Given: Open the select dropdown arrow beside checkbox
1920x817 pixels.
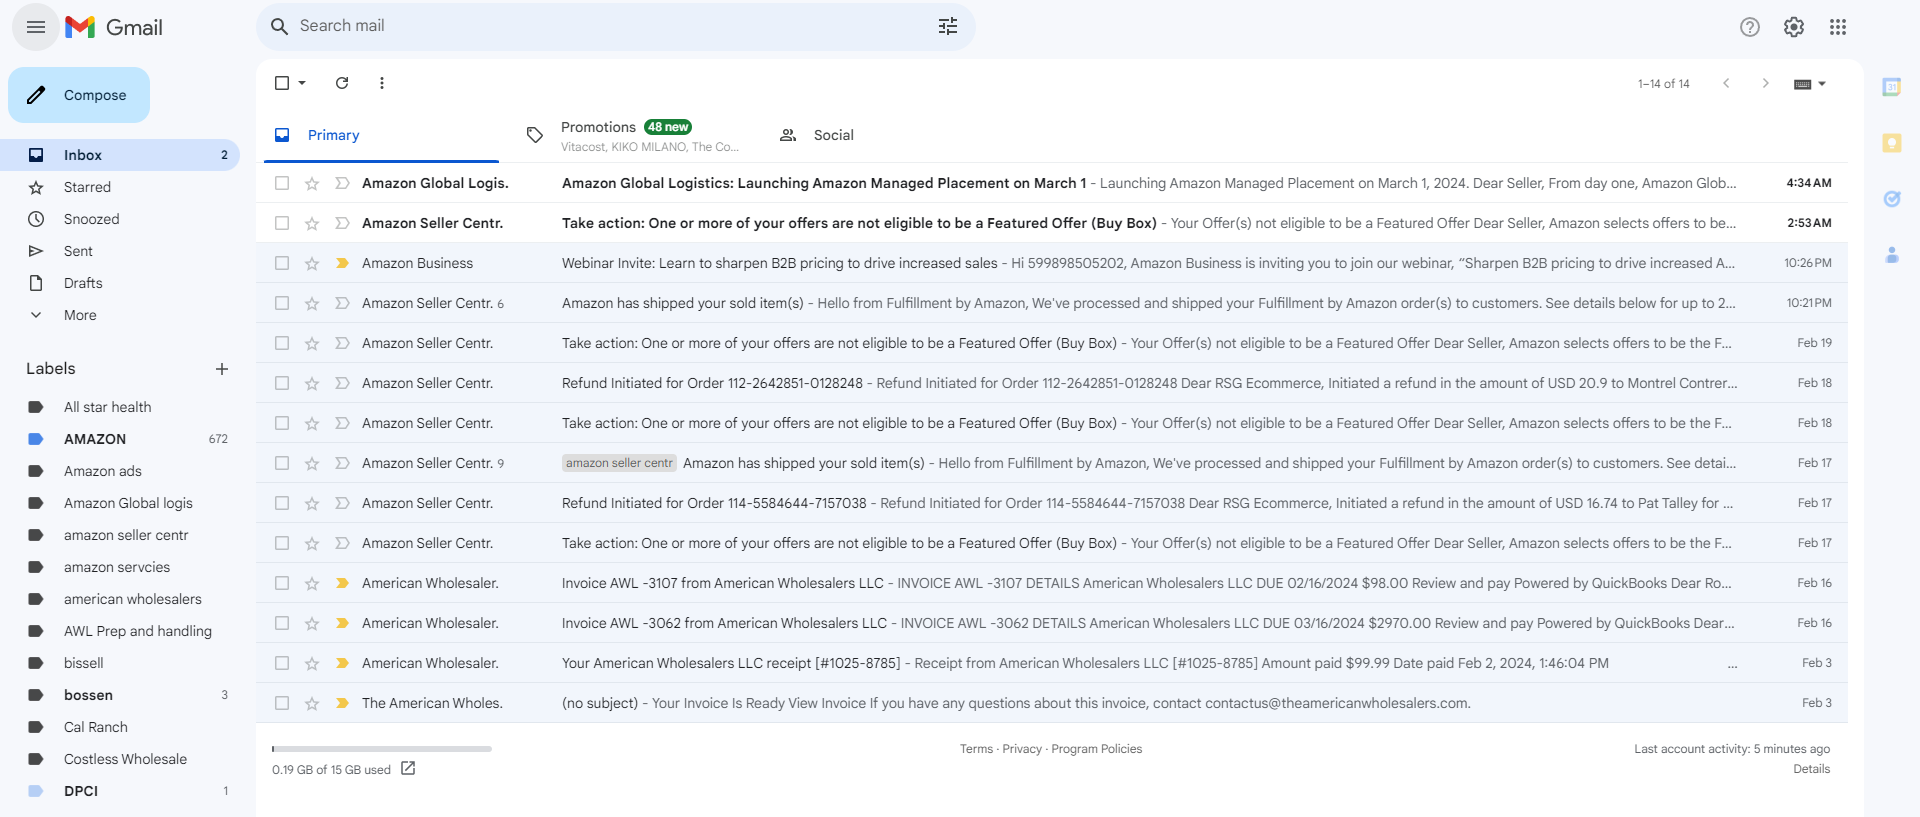Looking at the screenshot, I should 302,83.
